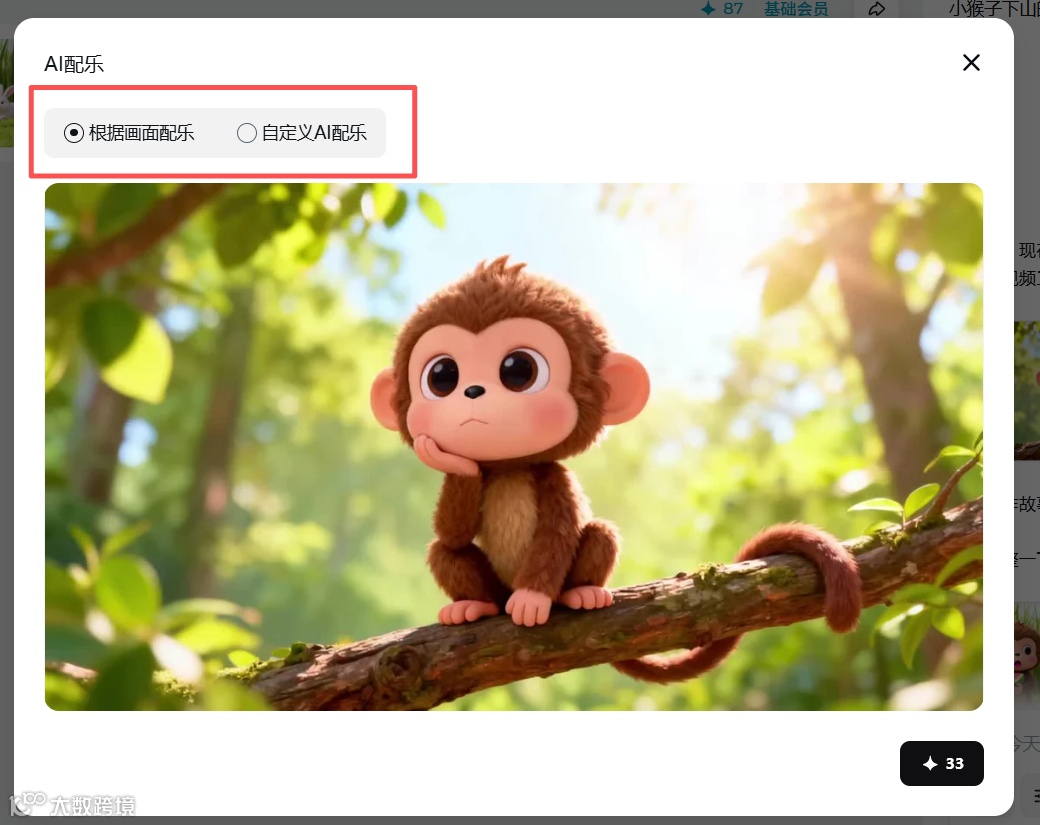1040x825 pixels.
Task: Click the monkey preview image
Action: click(513, 446)
